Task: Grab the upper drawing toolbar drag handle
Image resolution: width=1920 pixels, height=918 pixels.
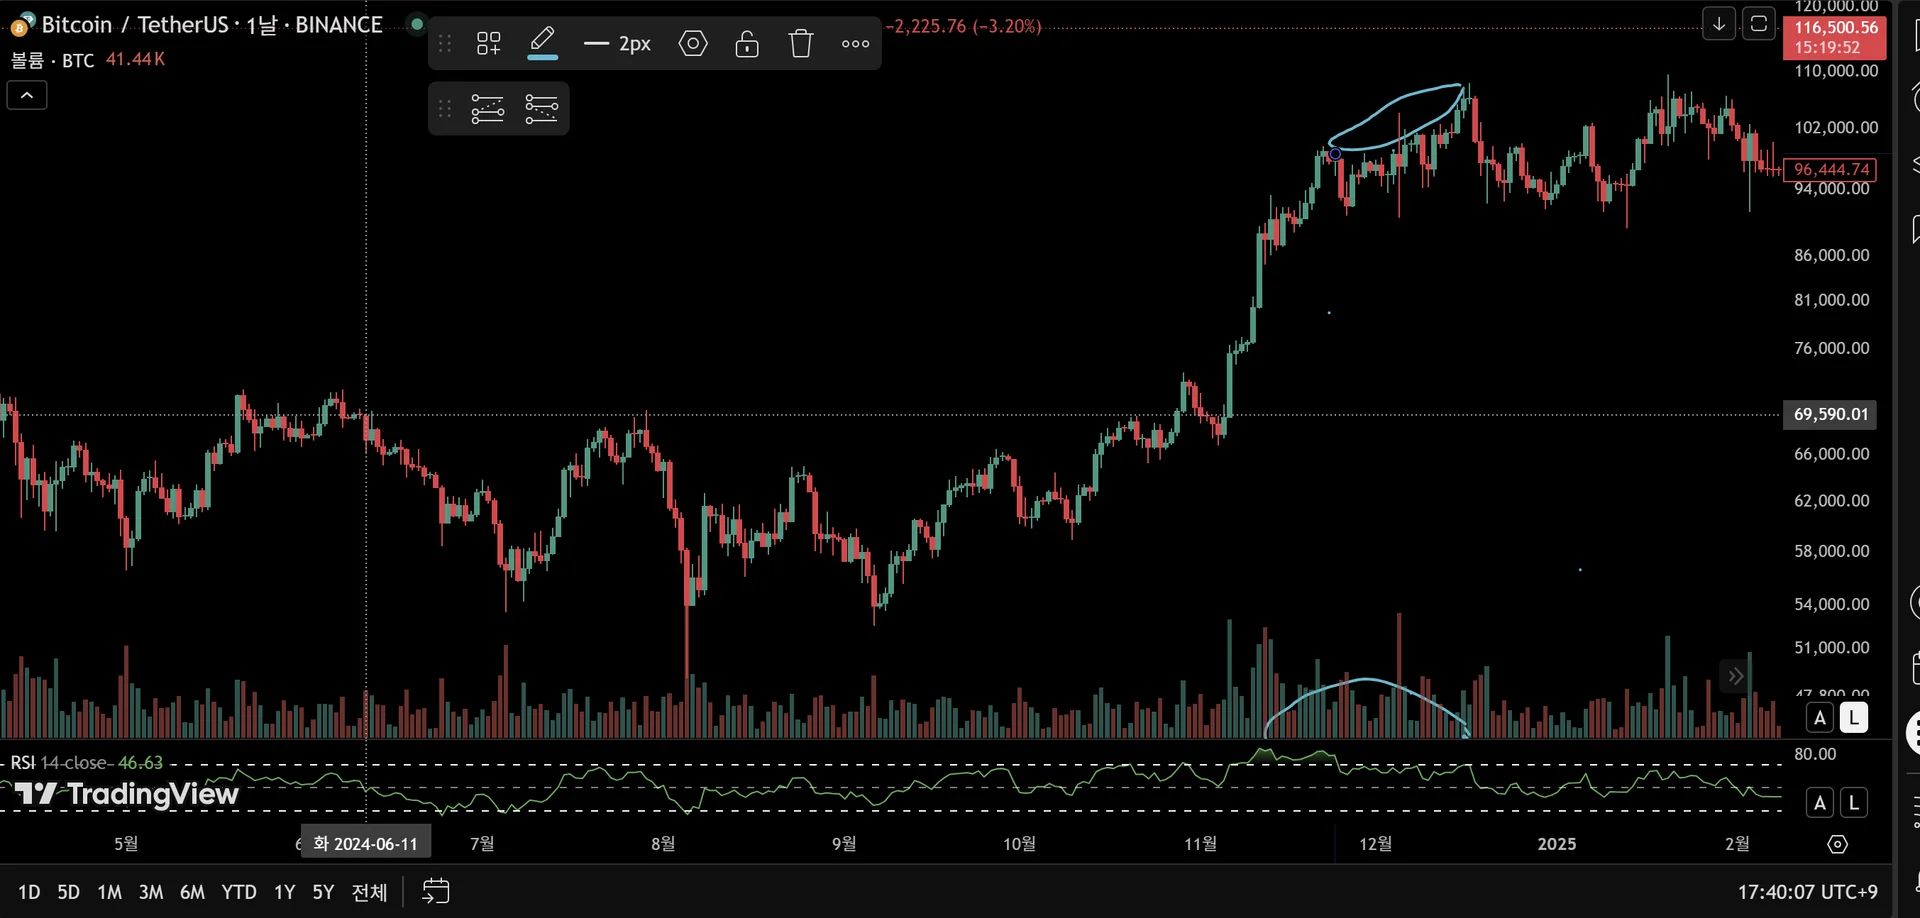Action: tap(445, 43)
